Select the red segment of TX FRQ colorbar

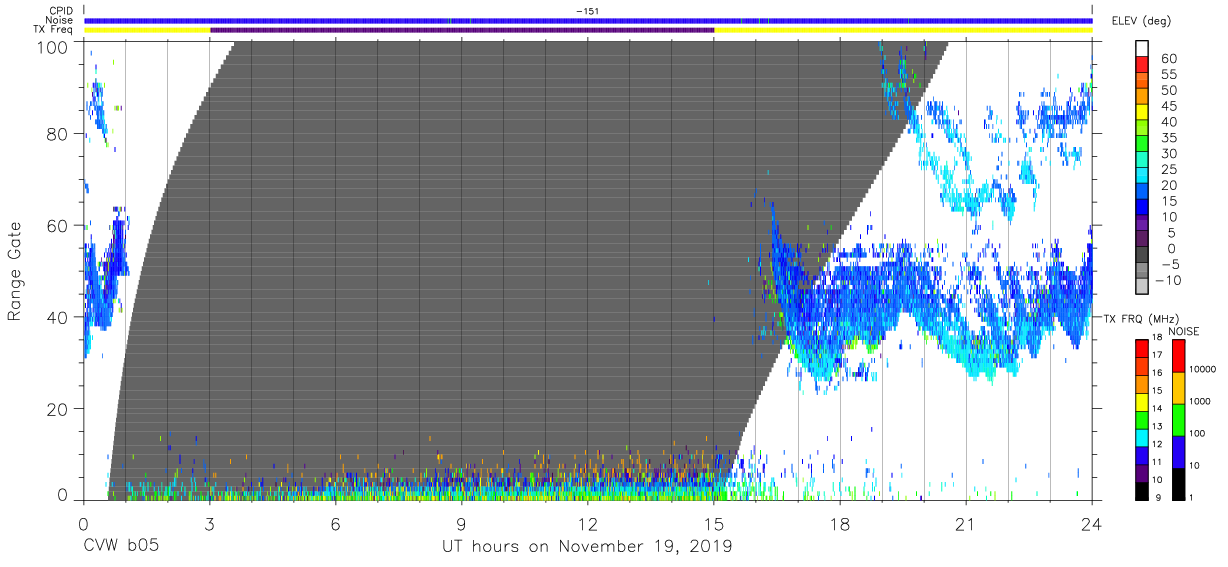tap(1142, 347)
